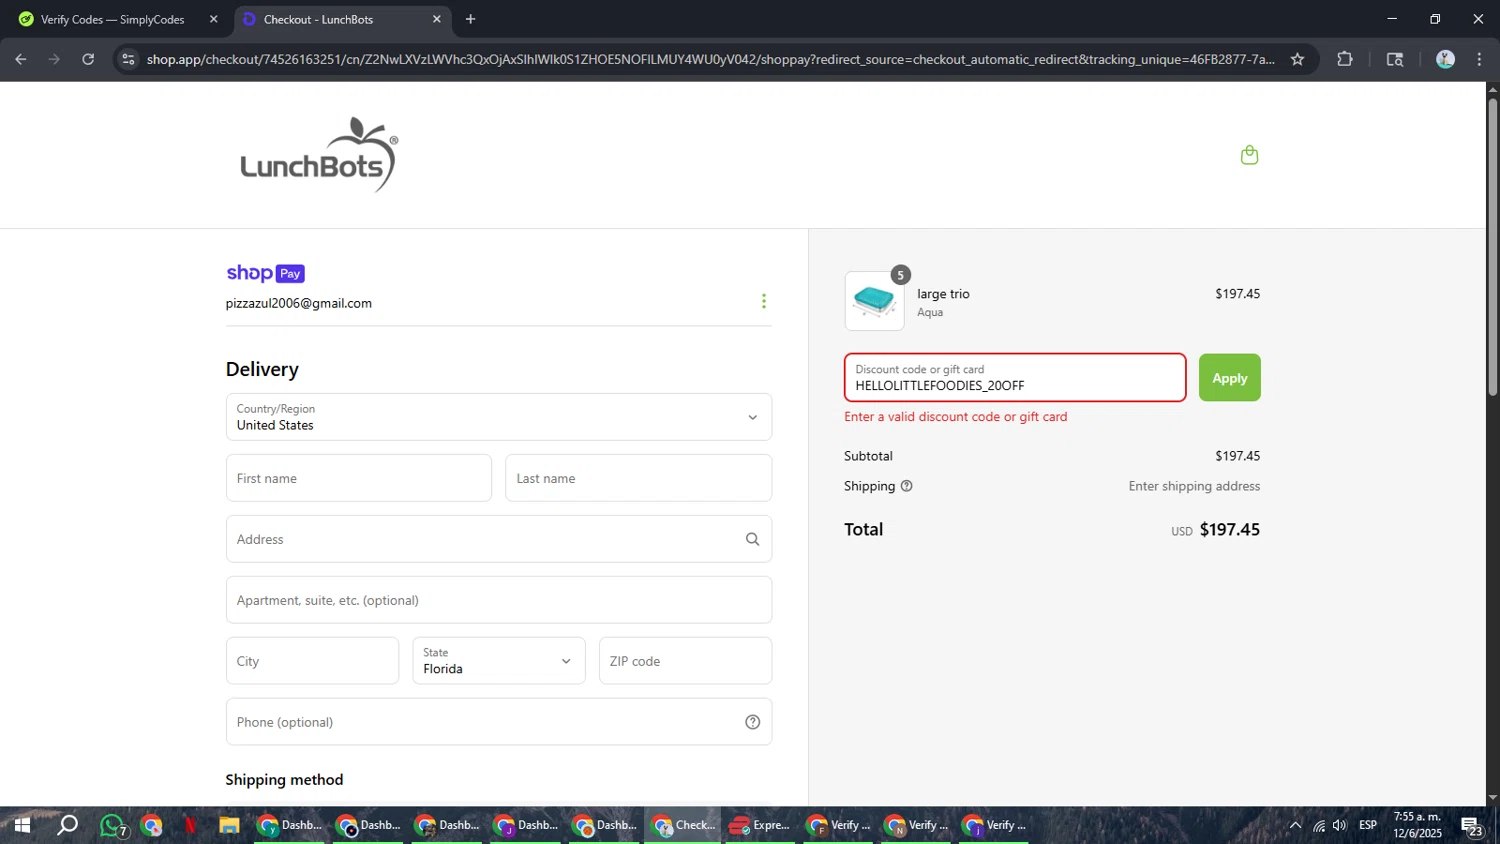Click the Apartment, suite field

pos(499,600)
